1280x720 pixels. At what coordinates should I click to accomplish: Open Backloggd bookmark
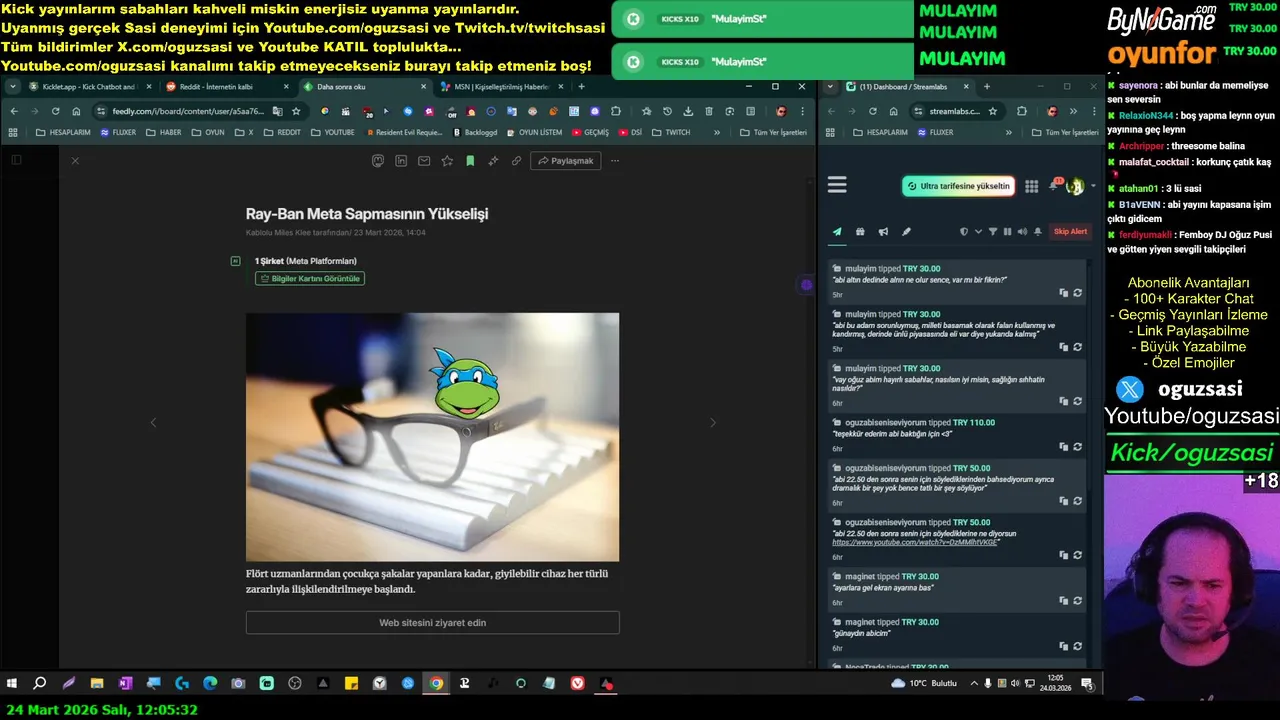click(474, 132)
